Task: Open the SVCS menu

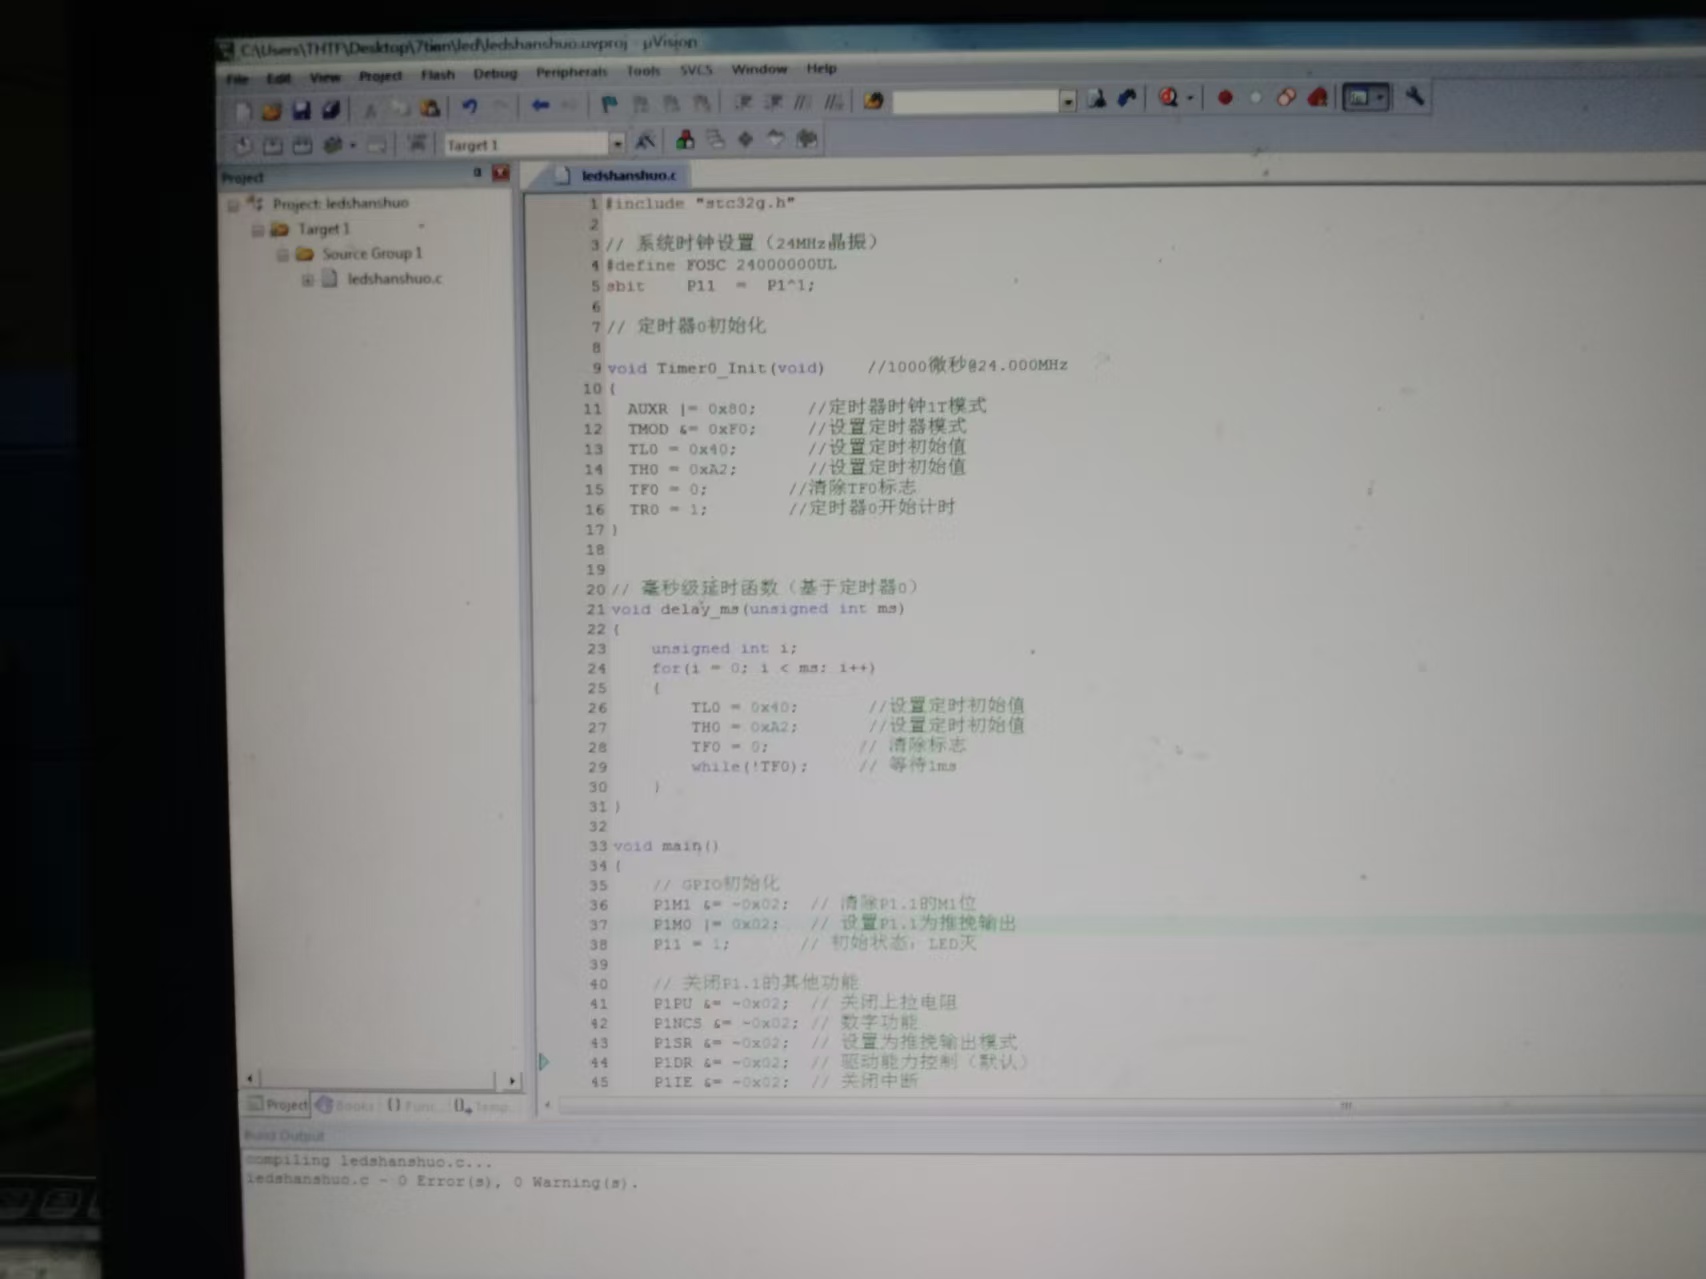Action: pyautogui.click(x=696, y=70)
